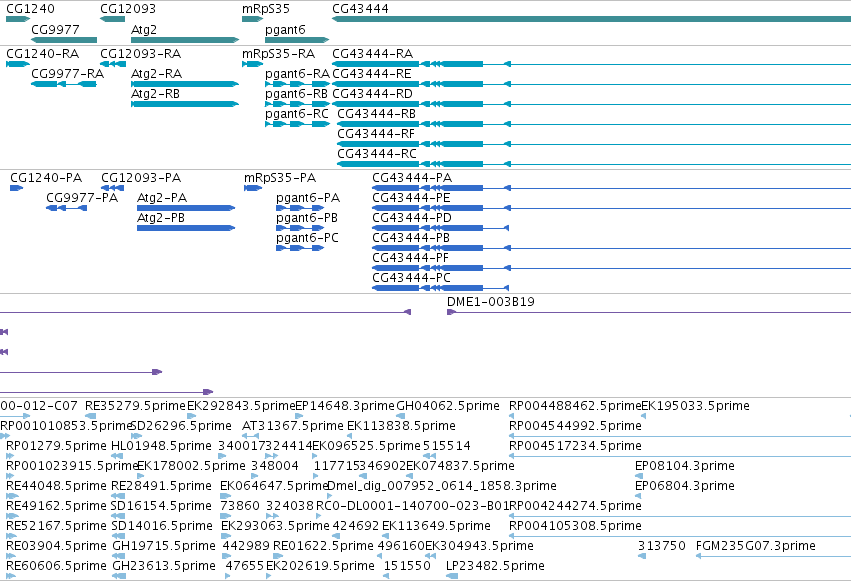Click transcript CG43444-RF
This screenshot has width=851, height=581.
(x=376, y=133)
